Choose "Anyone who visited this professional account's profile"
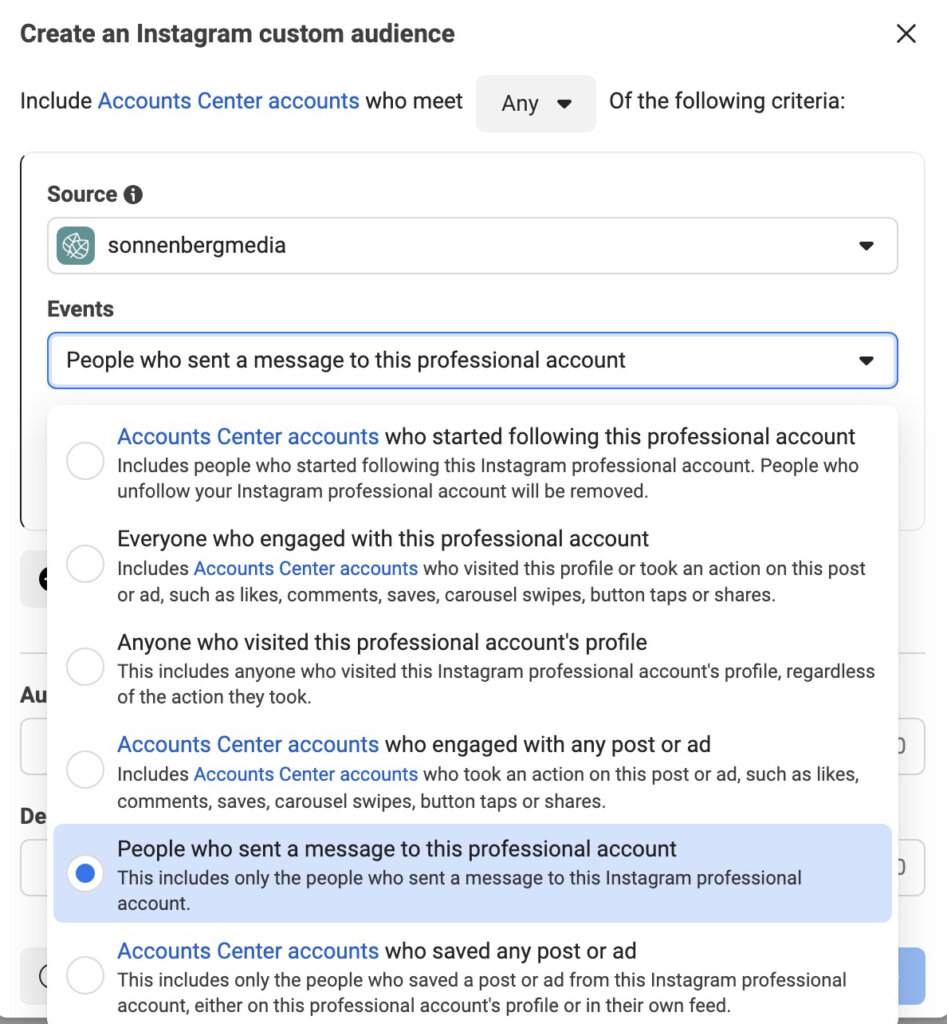This screenshot has height=1024, width=947. (x=85, y=666)
